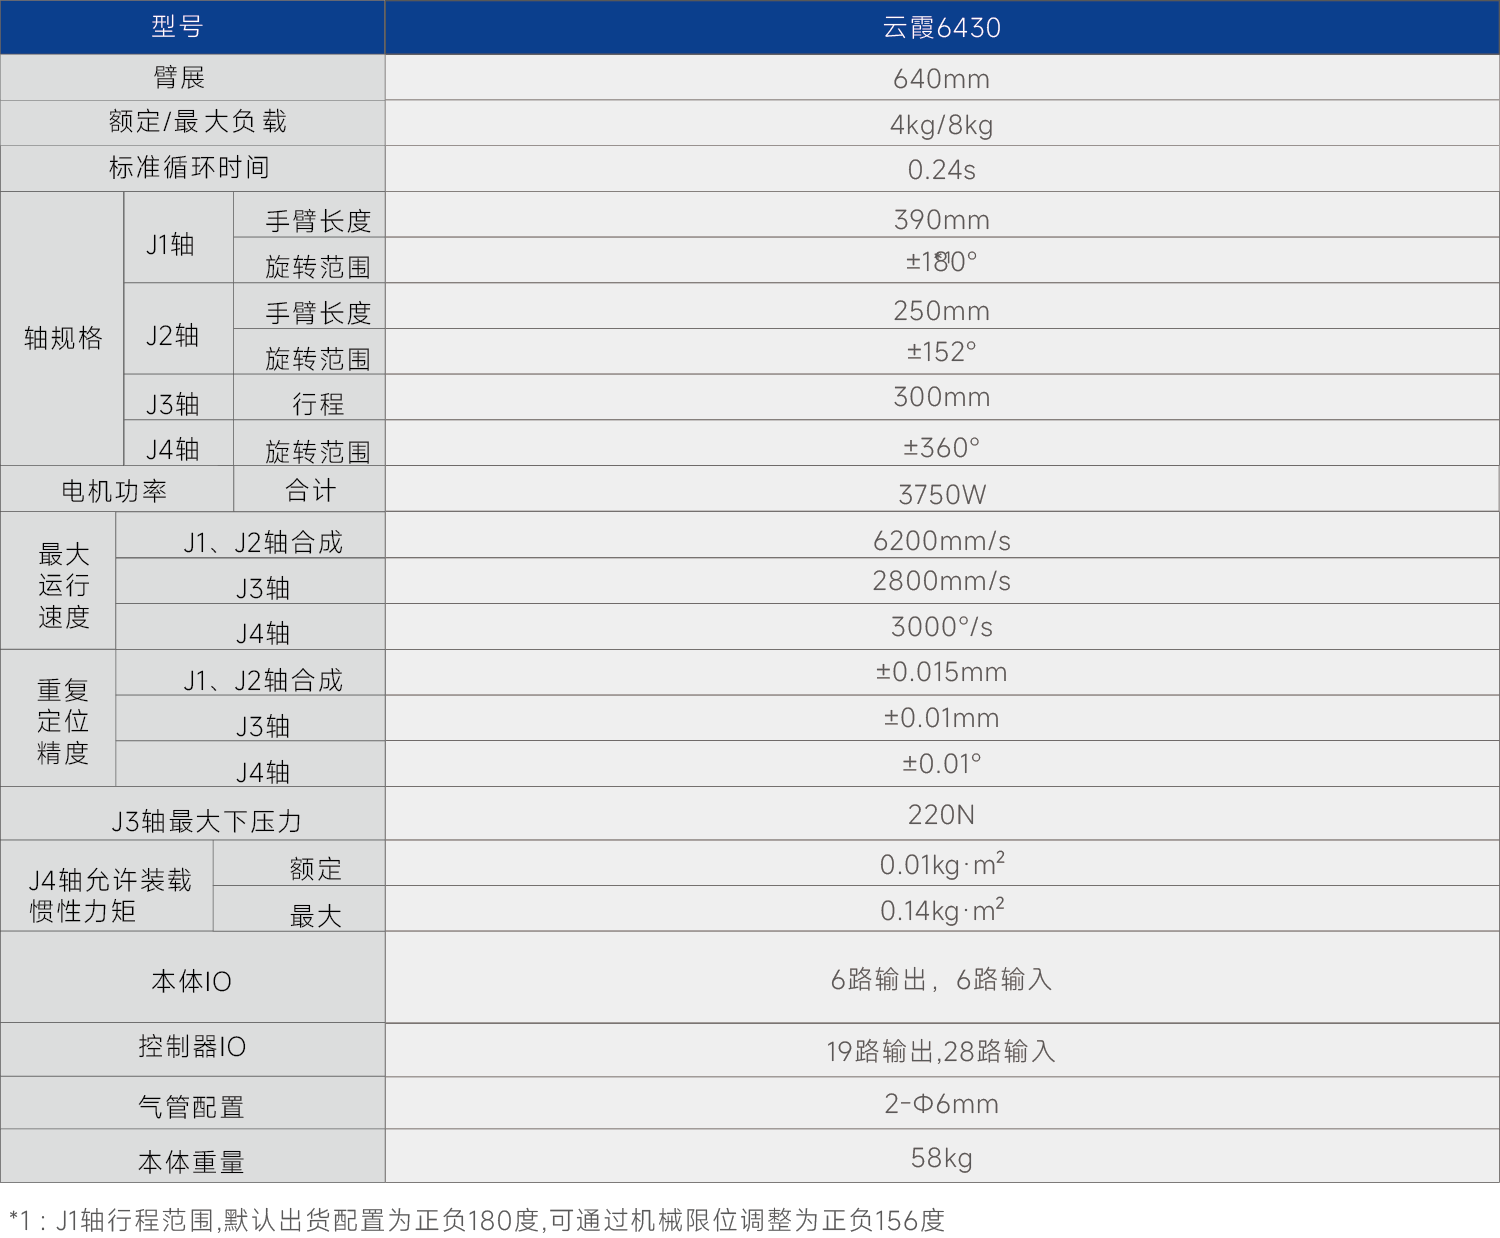This screenshot has width=1500, height=1238.
Task: Click the '最大' inertia sub-label
Action: click(316, 915)
